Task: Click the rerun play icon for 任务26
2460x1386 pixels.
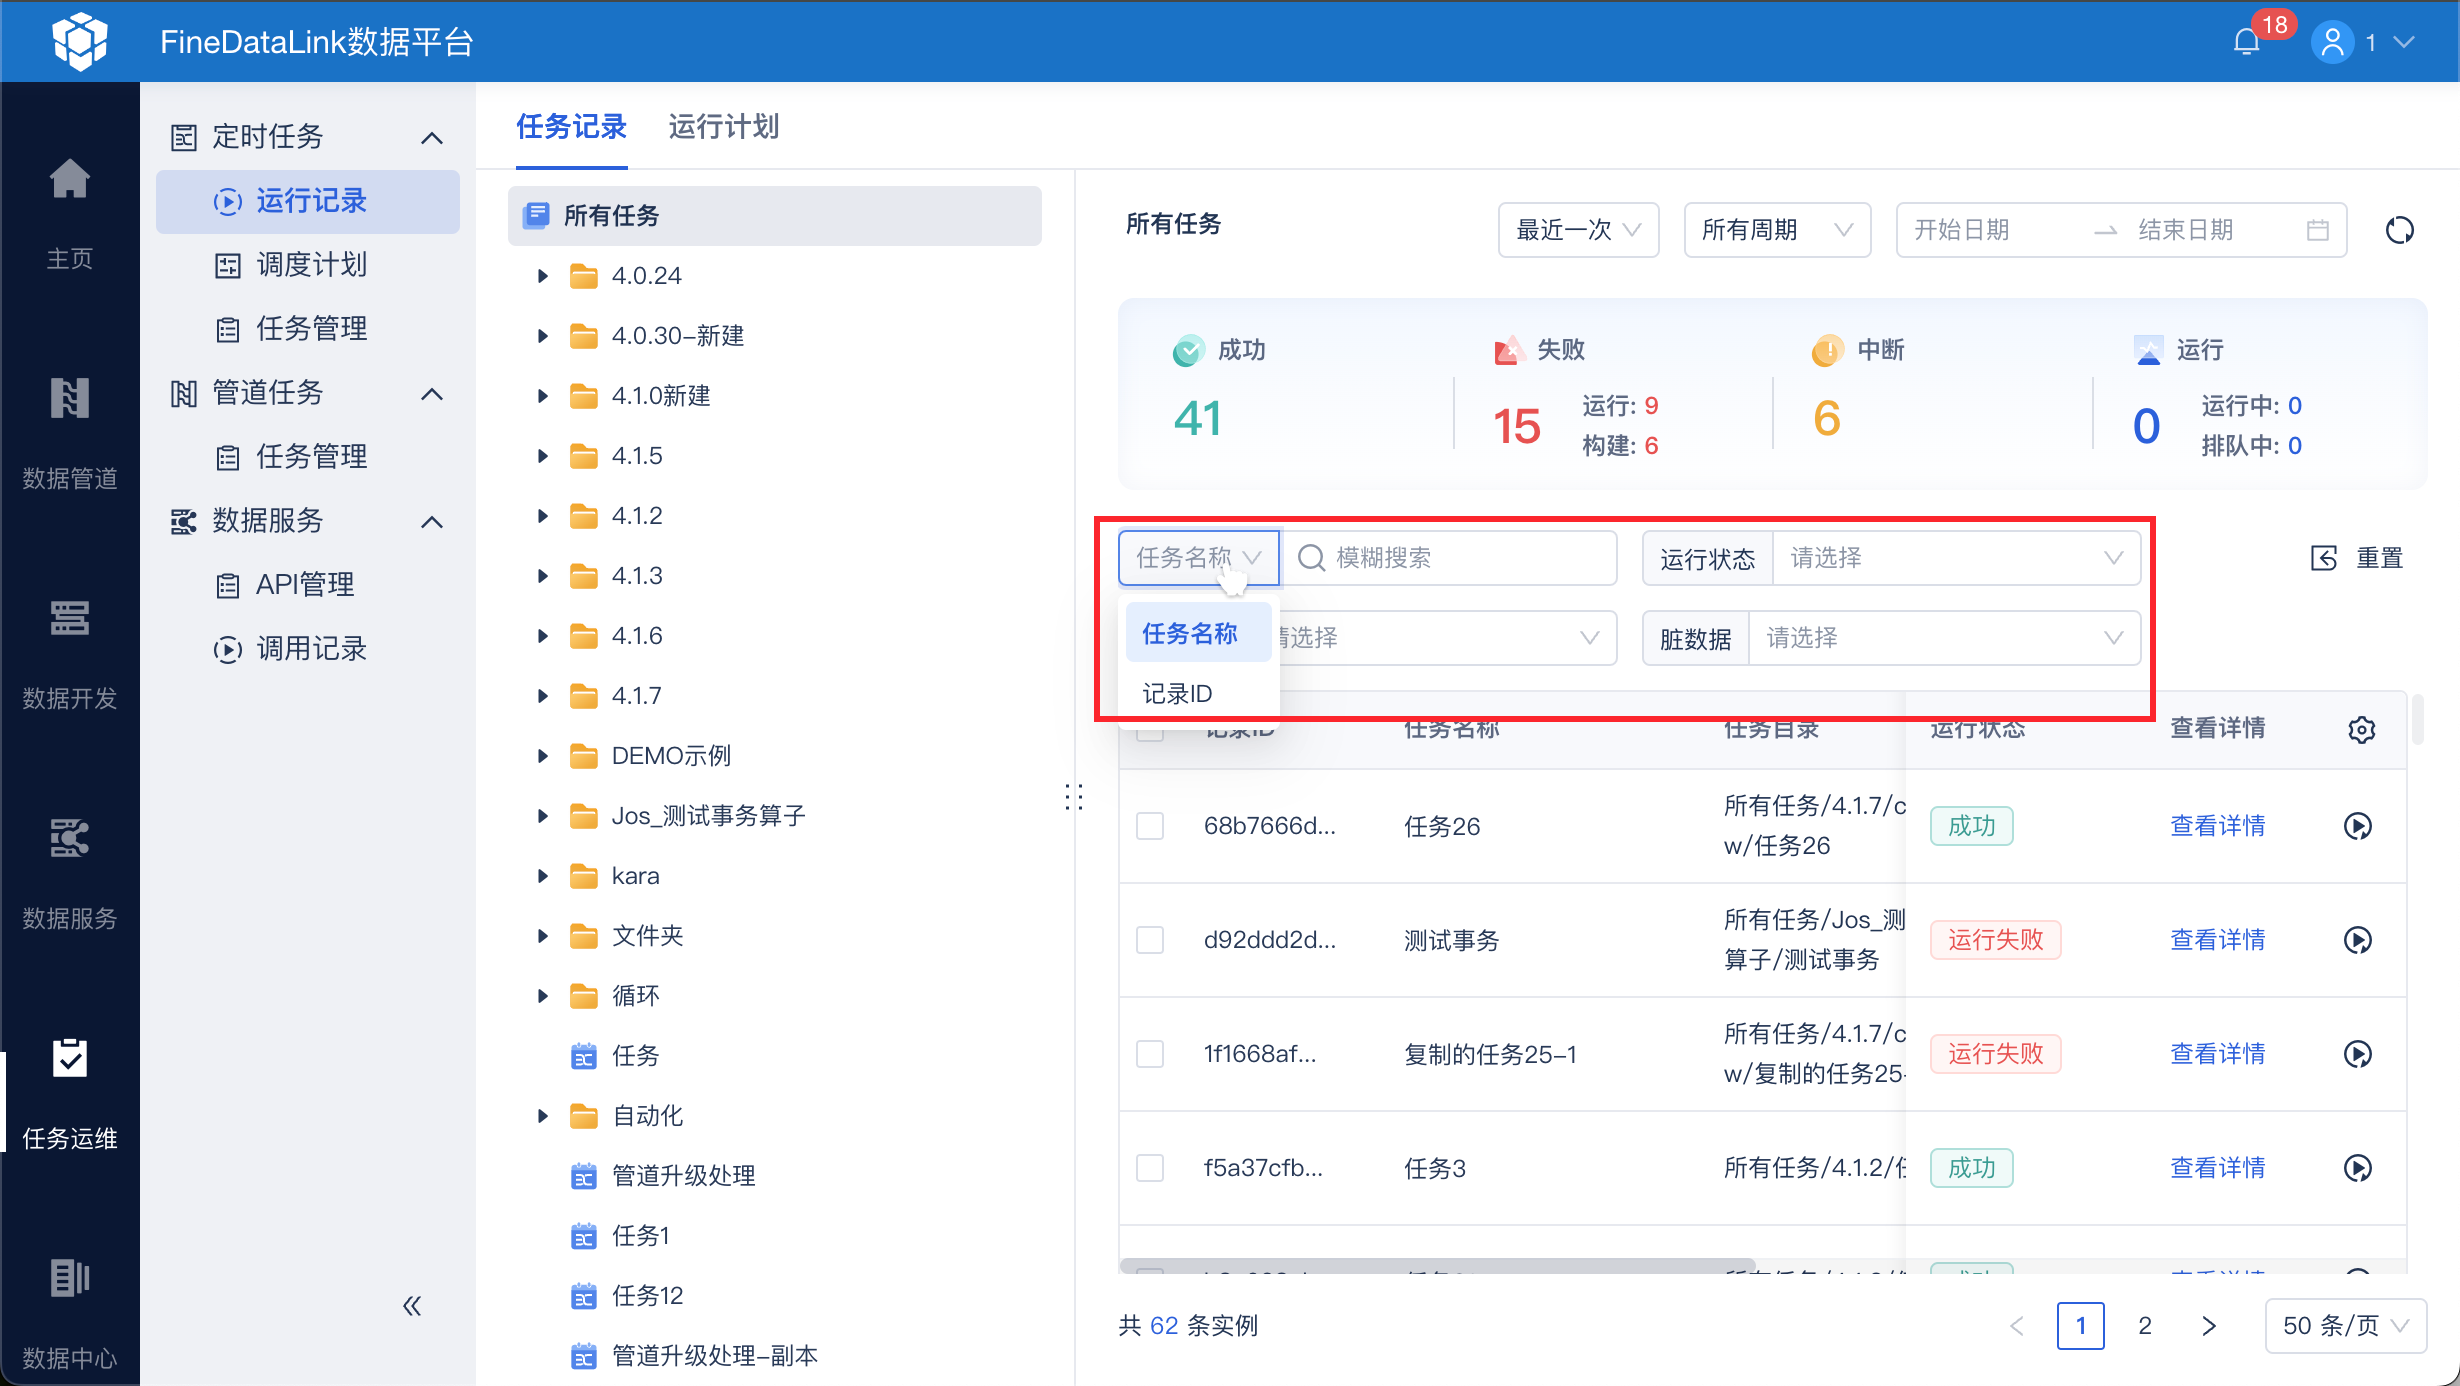Action: coord(2357,826)
